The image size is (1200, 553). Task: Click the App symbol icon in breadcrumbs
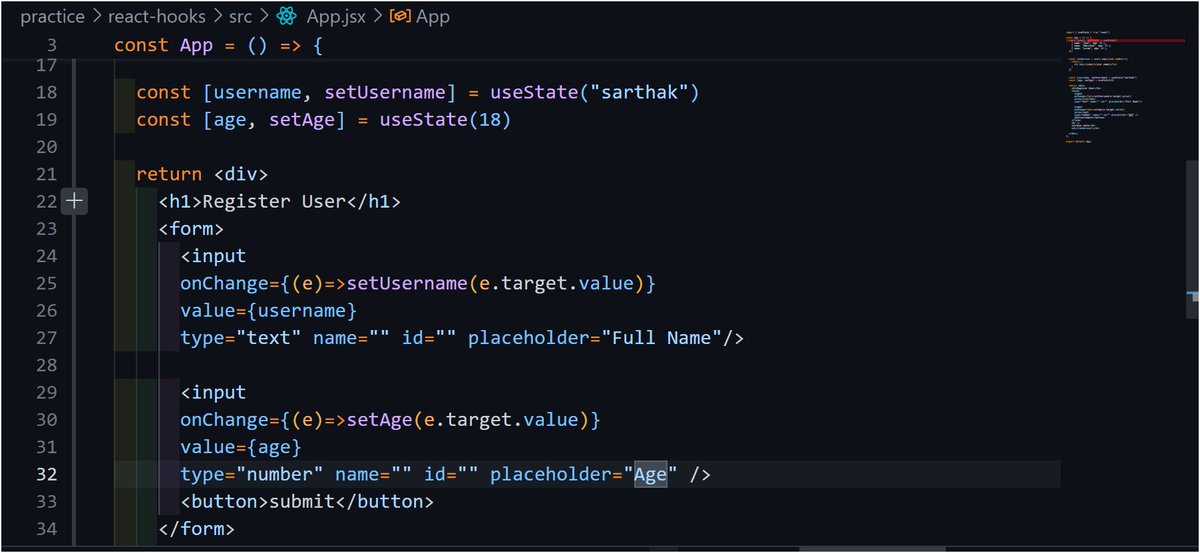(x=400, y=16)
